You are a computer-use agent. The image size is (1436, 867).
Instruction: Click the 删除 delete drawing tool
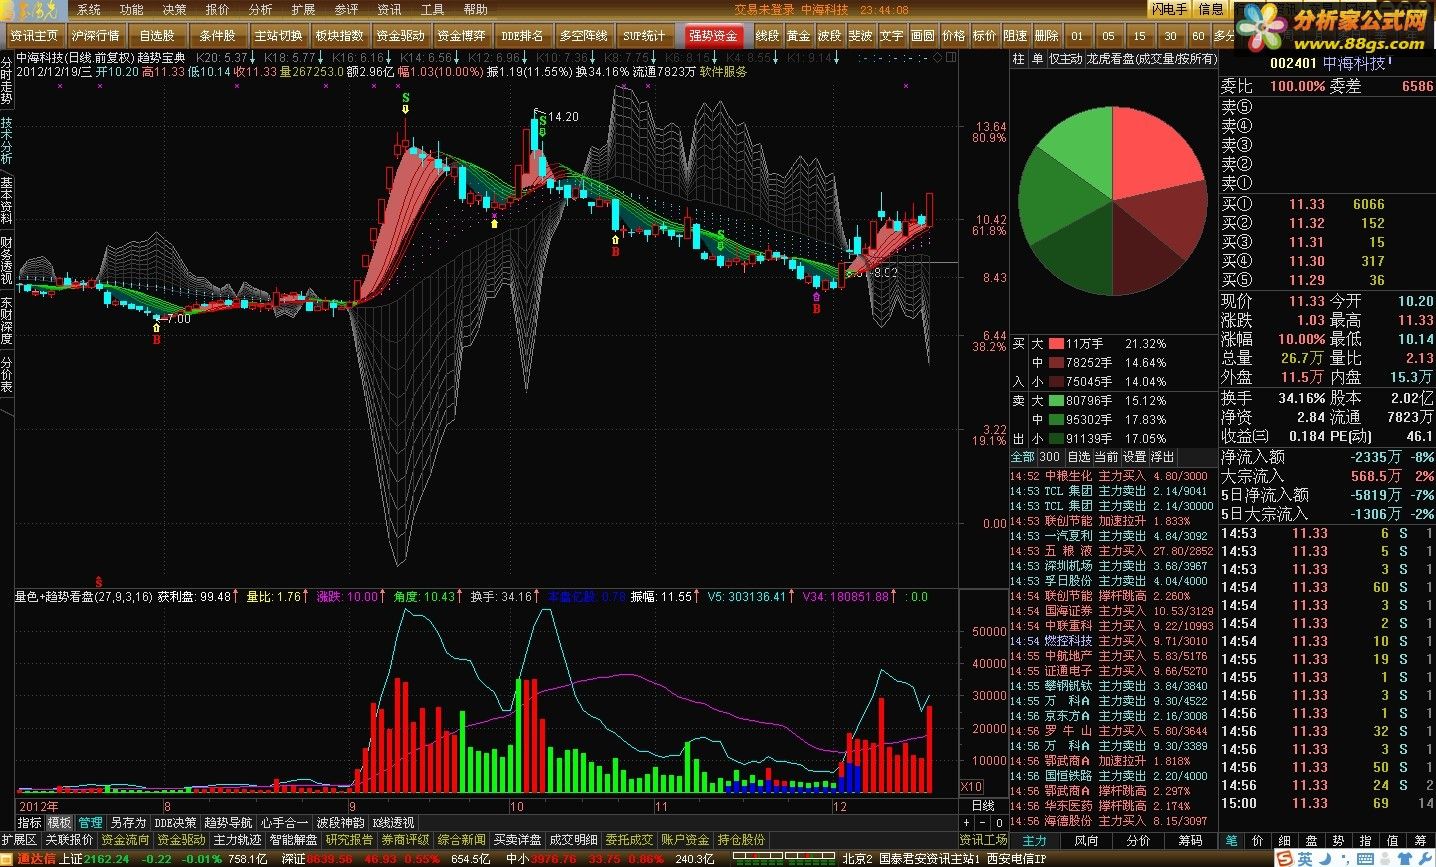coord(1046,35)
